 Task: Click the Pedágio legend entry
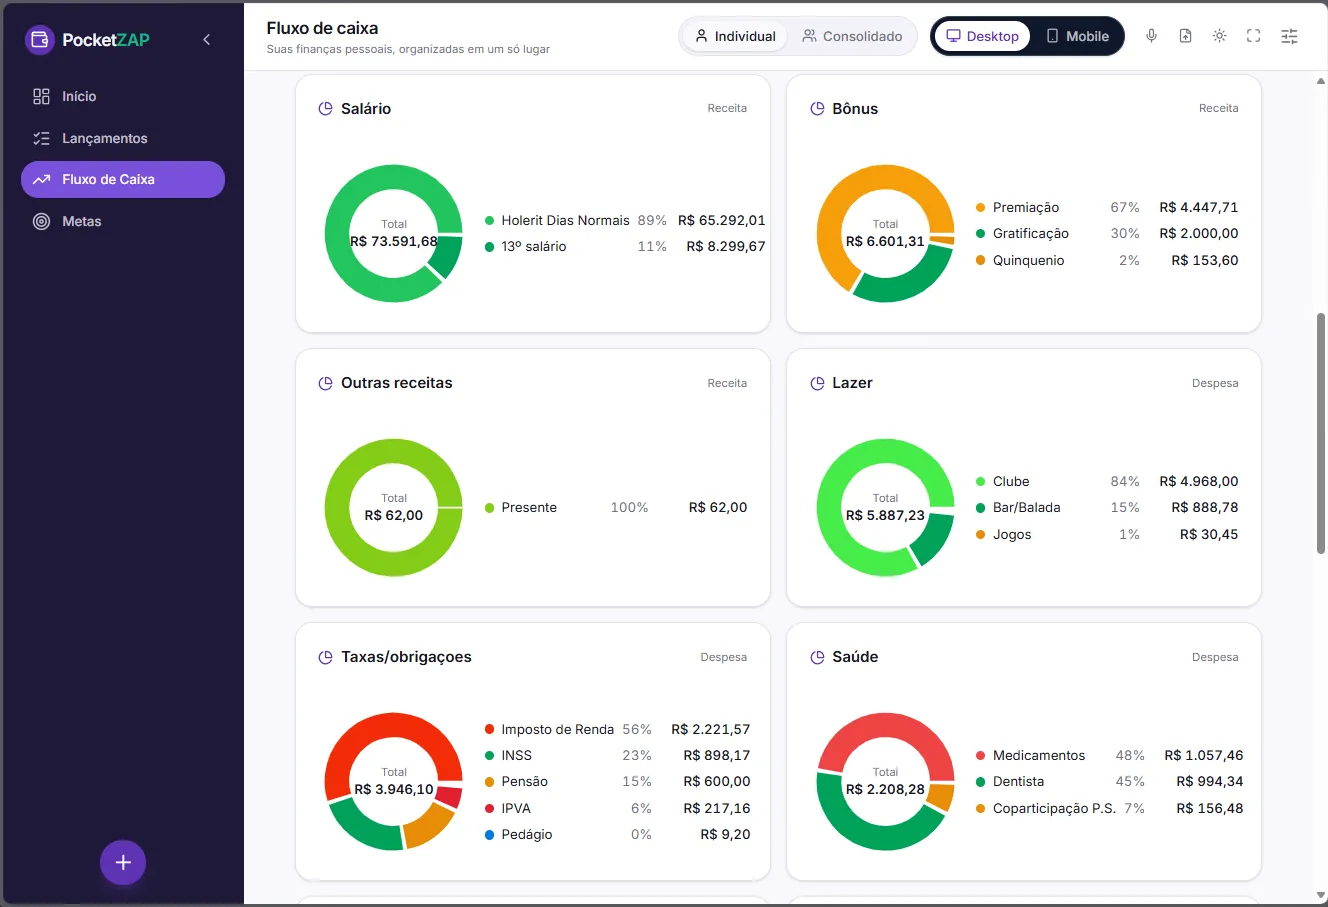pos(617,834)
